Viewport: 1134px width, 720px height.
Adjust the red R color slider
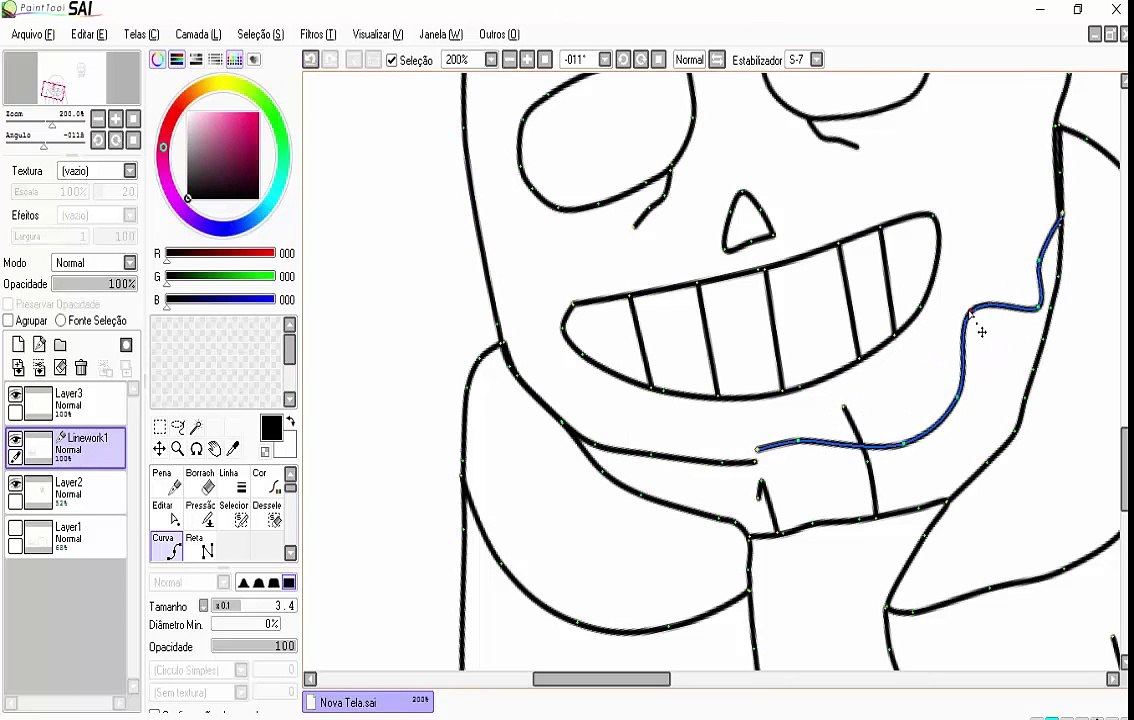[x=220, y=253]
